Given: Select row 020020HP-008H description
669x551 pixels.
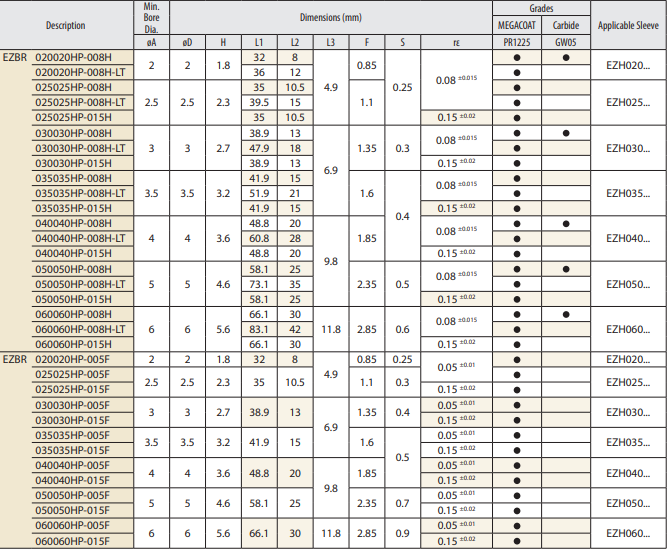Looking at the screenshot, I should coord(73,58).
